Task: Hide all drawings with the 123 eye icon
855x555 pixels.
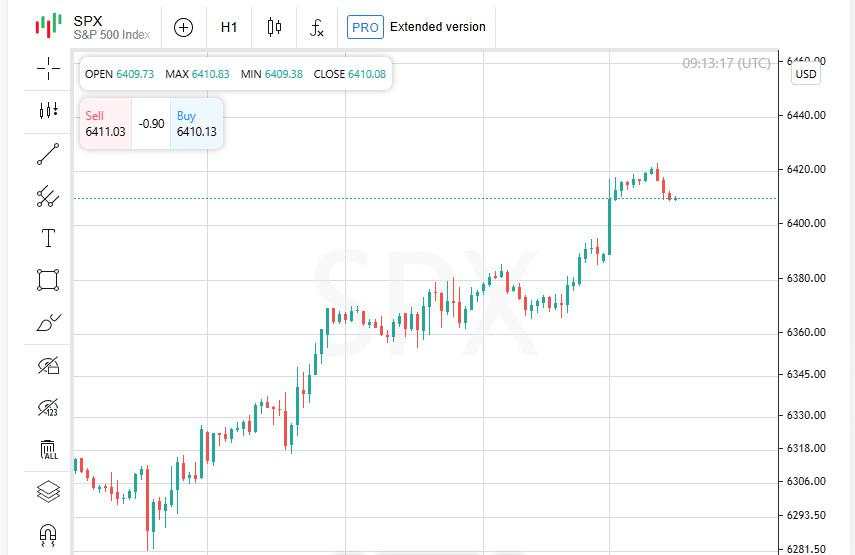Action: (48, 407)
